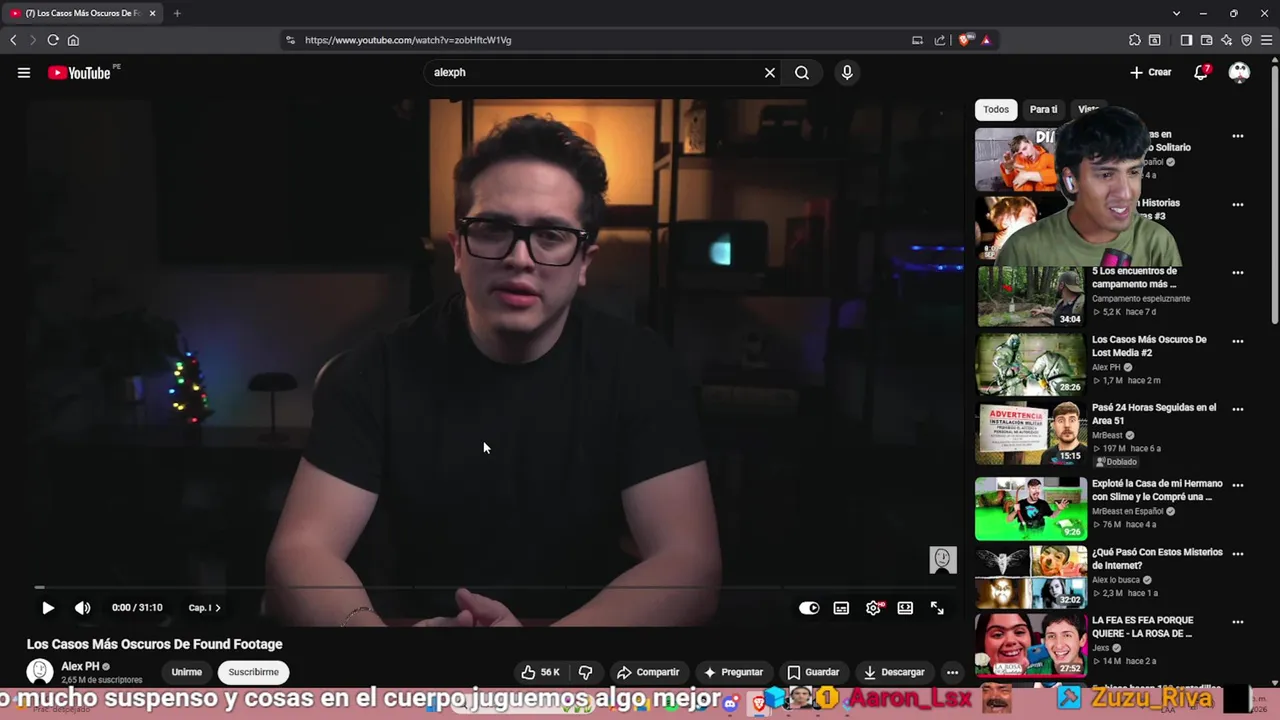Open the Alex PH channel name link
This screenshot has width=1280, height=720.
coord(80,666)
